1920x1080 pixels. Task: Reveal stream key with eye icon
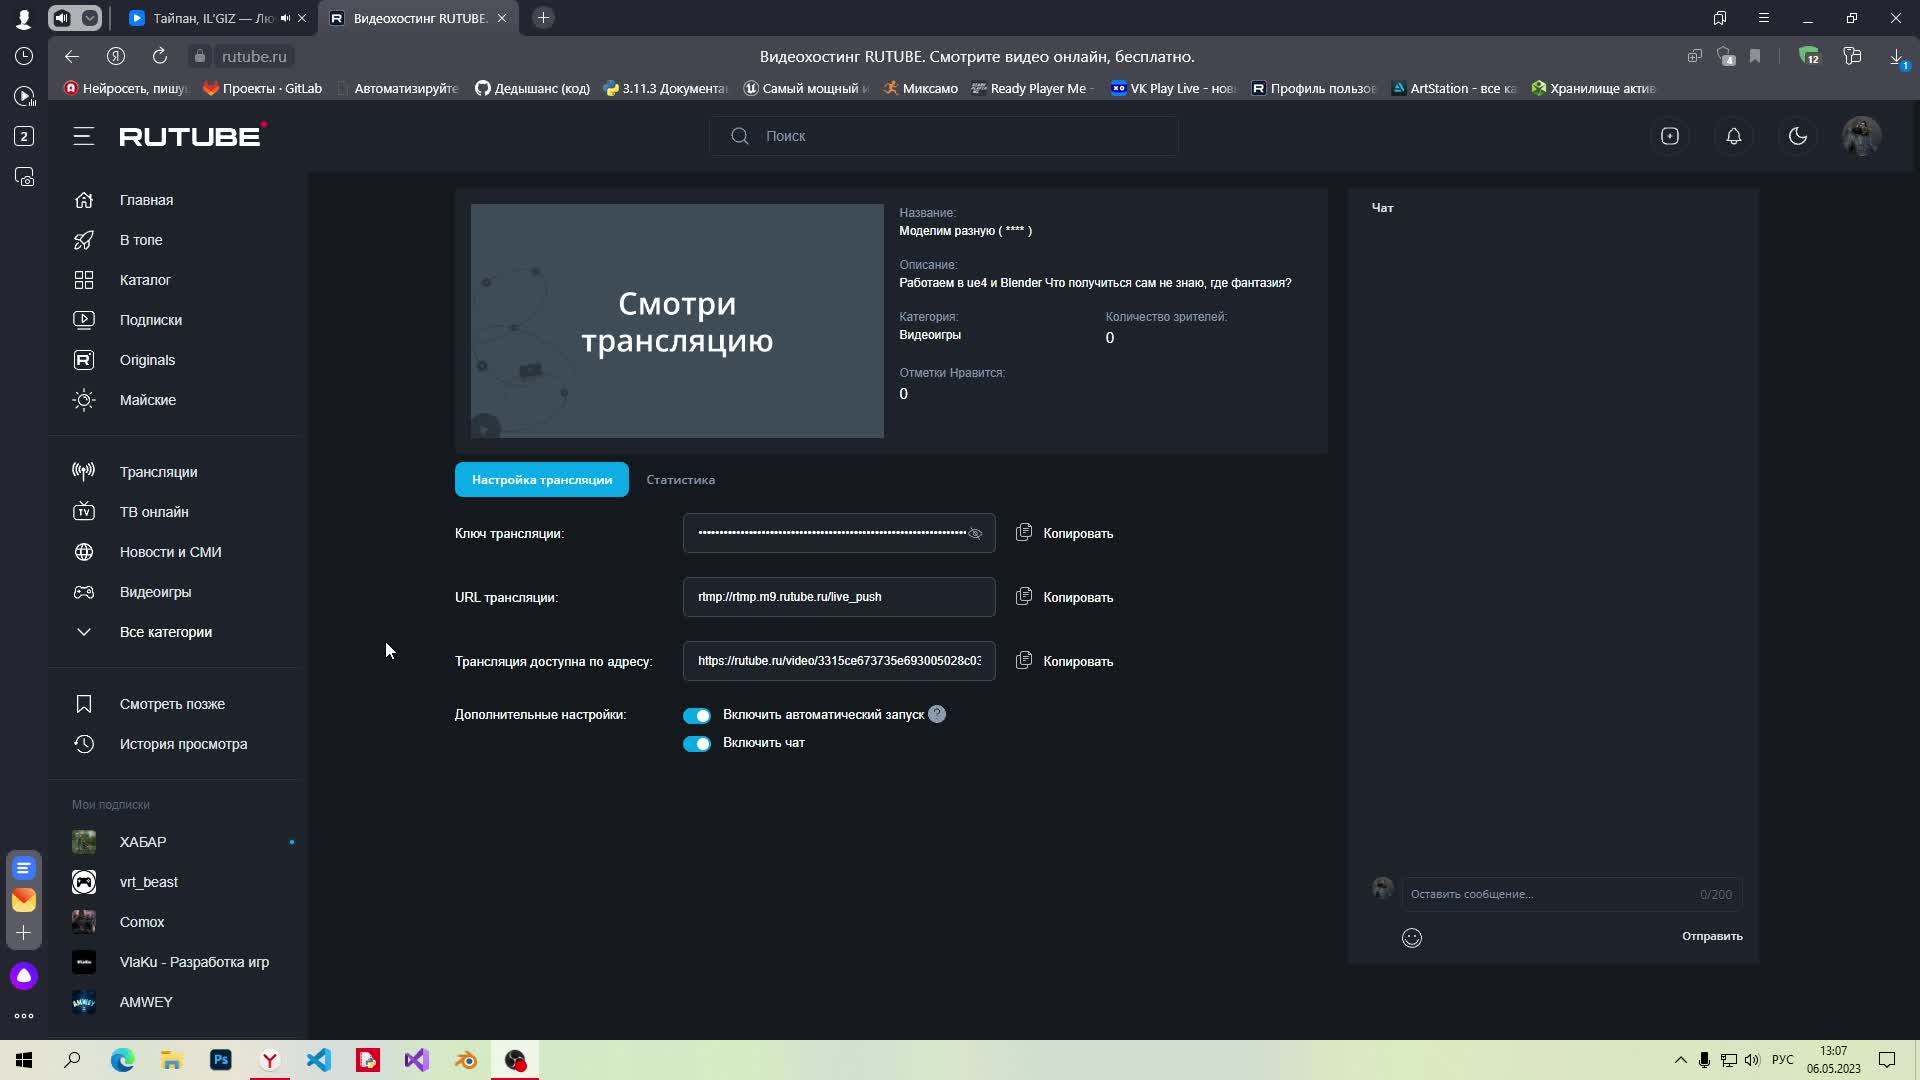click(x=975, y=534)
